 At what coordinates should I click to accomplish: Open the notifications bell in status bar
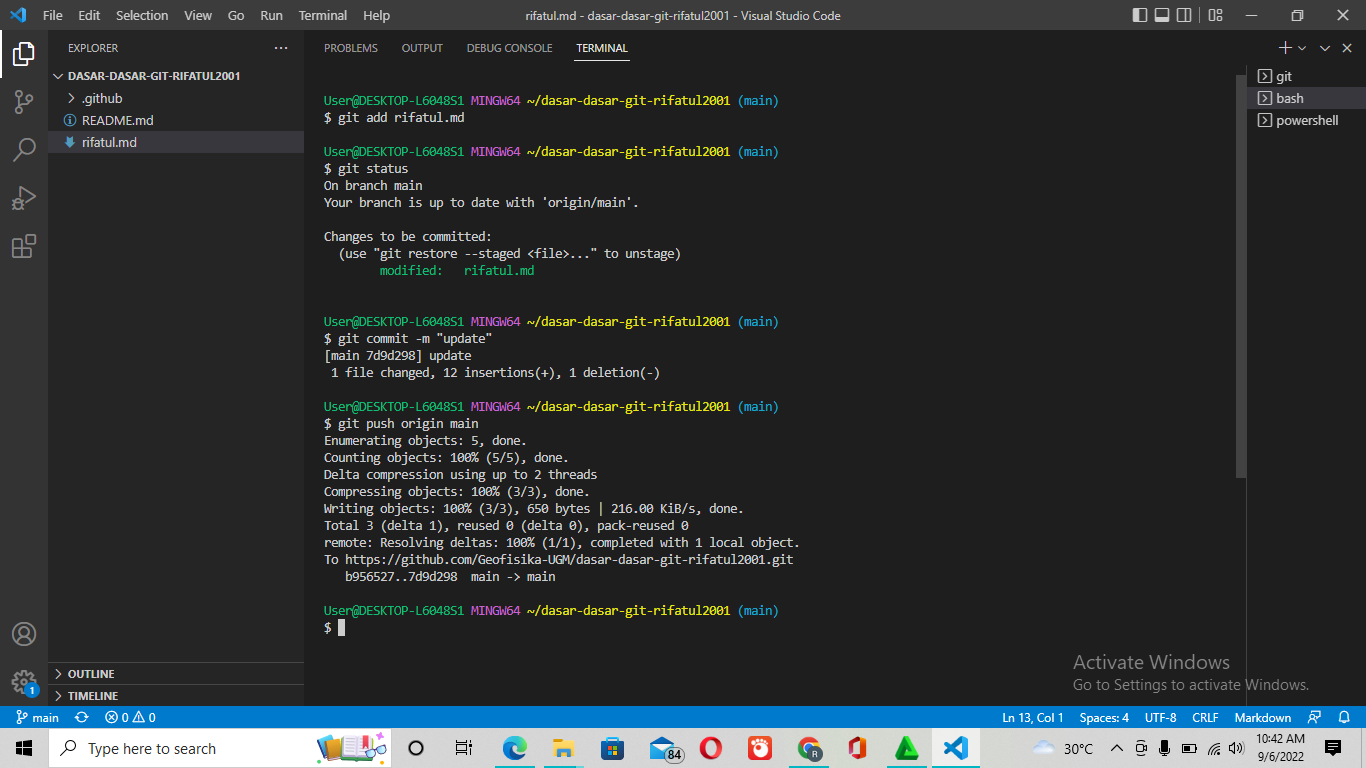click(x=1345, y=717)
